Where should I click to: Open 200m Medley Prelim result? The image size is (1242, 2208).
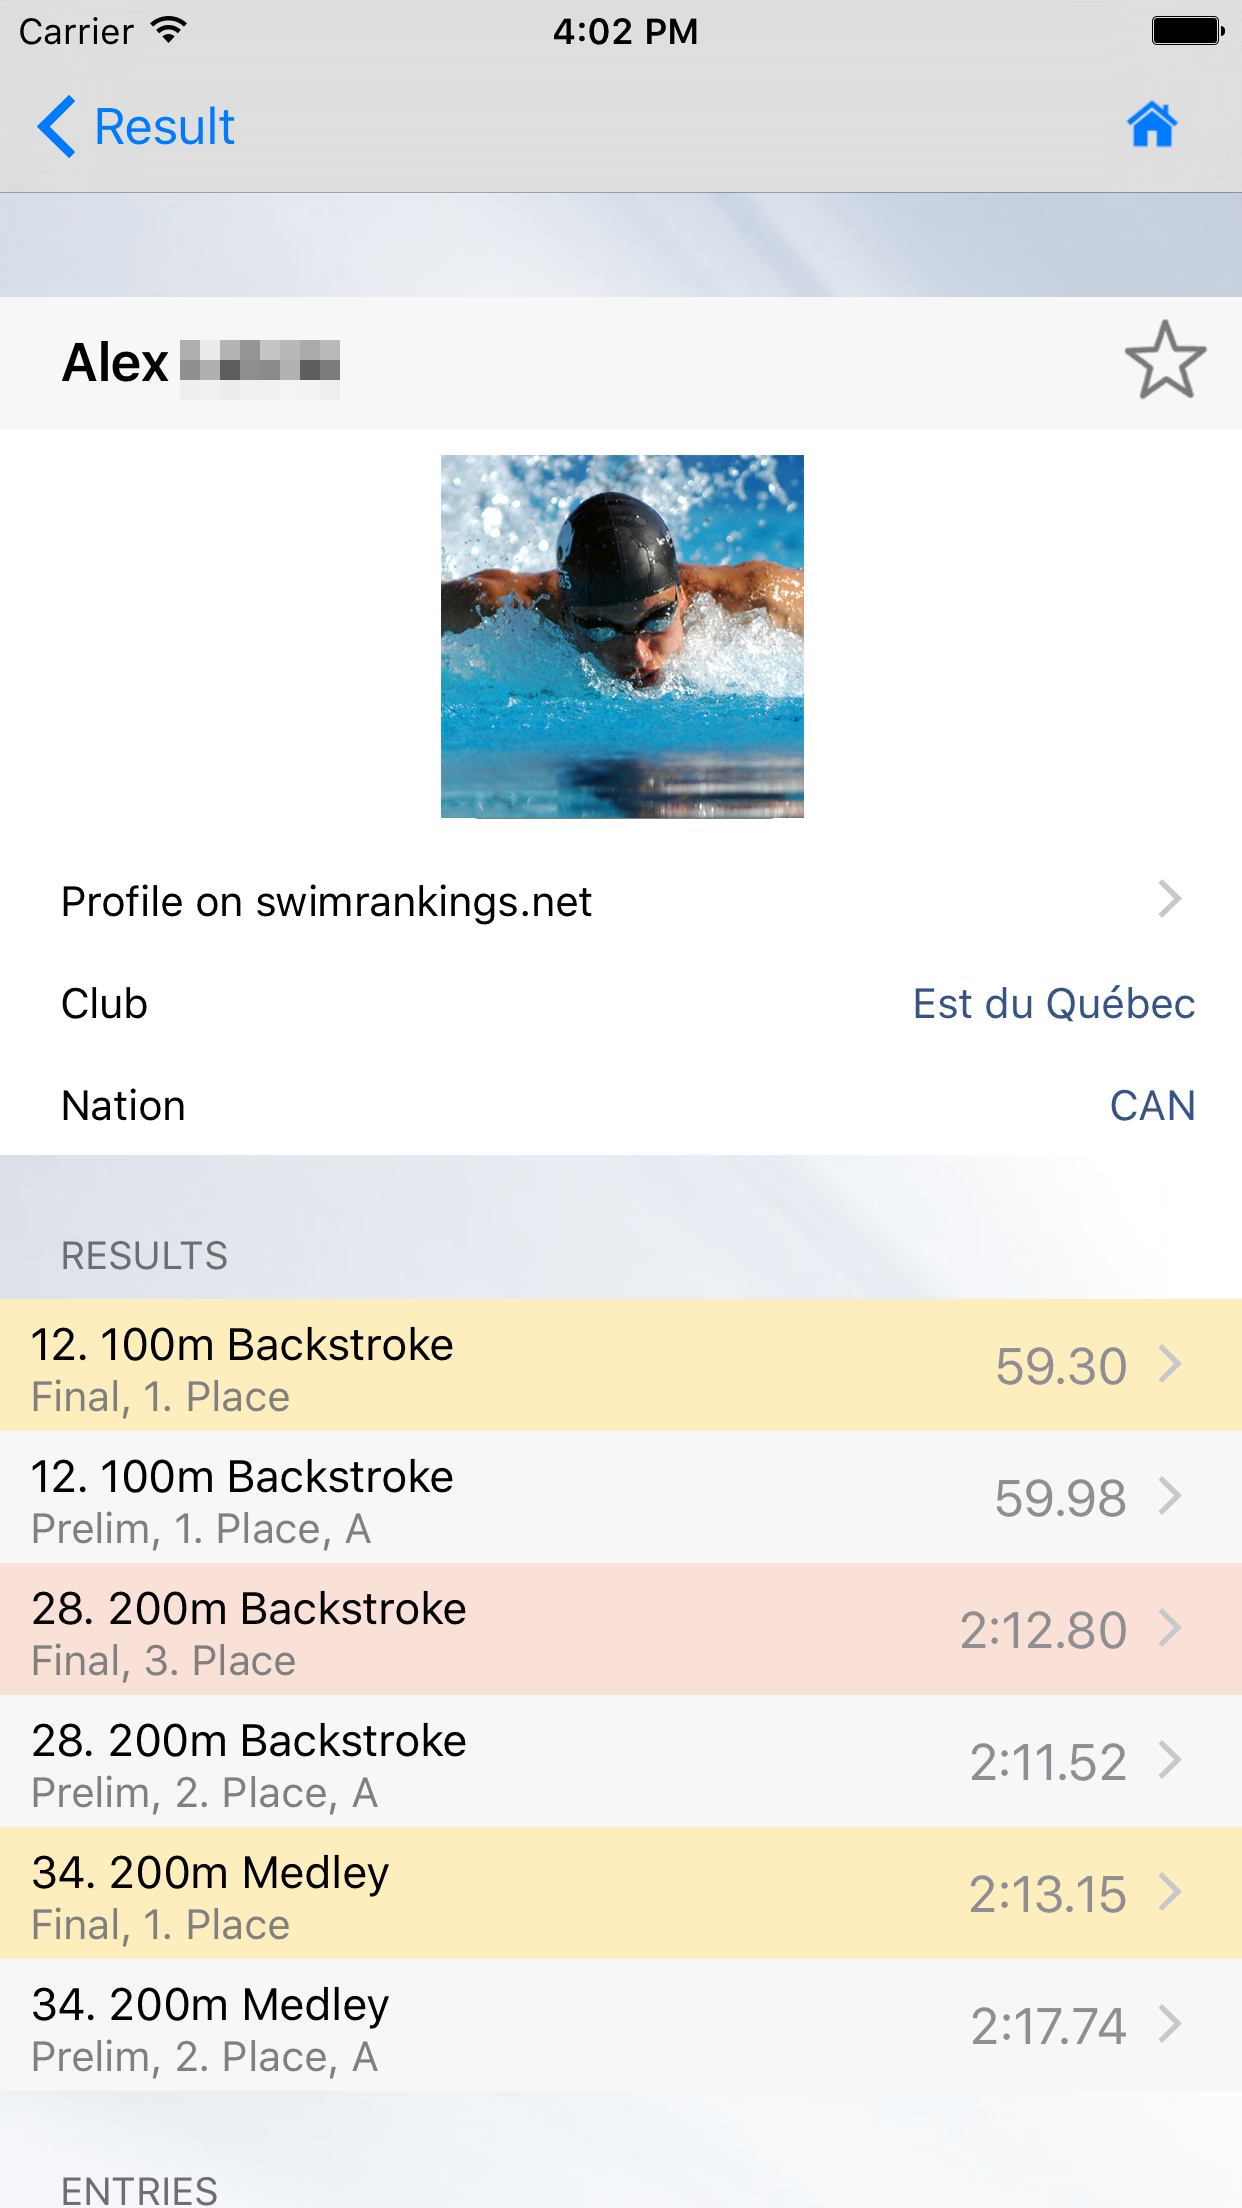211,2026
